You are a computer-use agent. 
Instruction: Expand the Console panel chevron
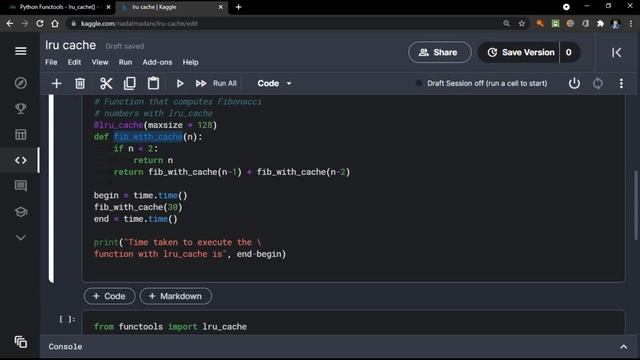tap(623, 347)
